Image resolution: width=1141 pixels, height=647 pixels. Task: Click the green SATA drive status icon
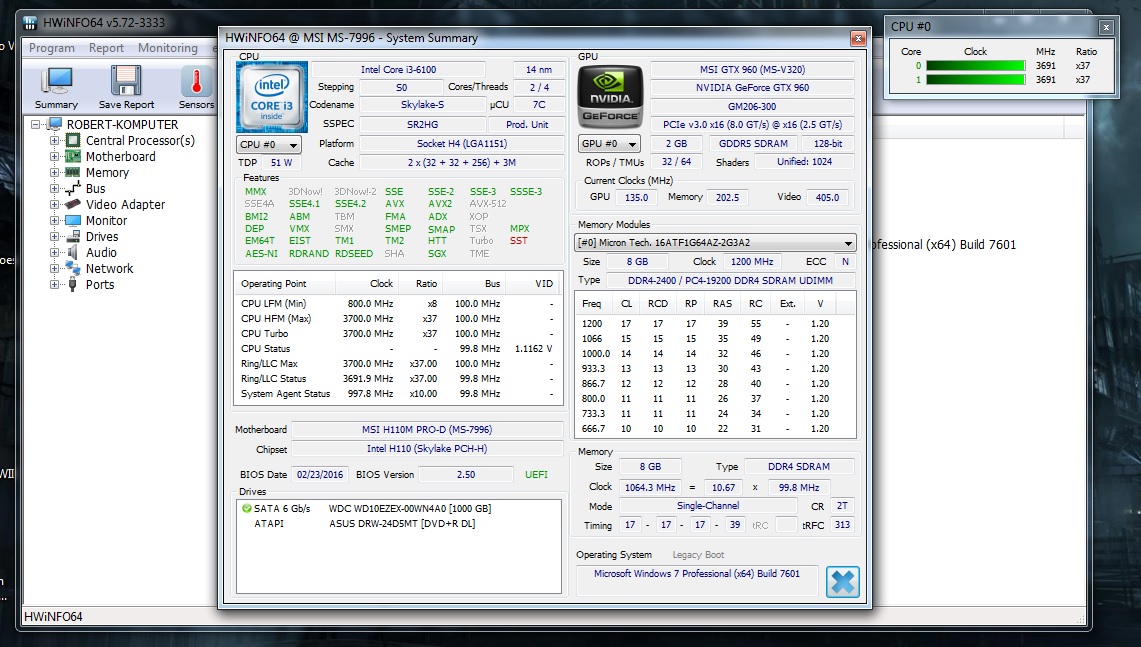[x=247, y=509]
